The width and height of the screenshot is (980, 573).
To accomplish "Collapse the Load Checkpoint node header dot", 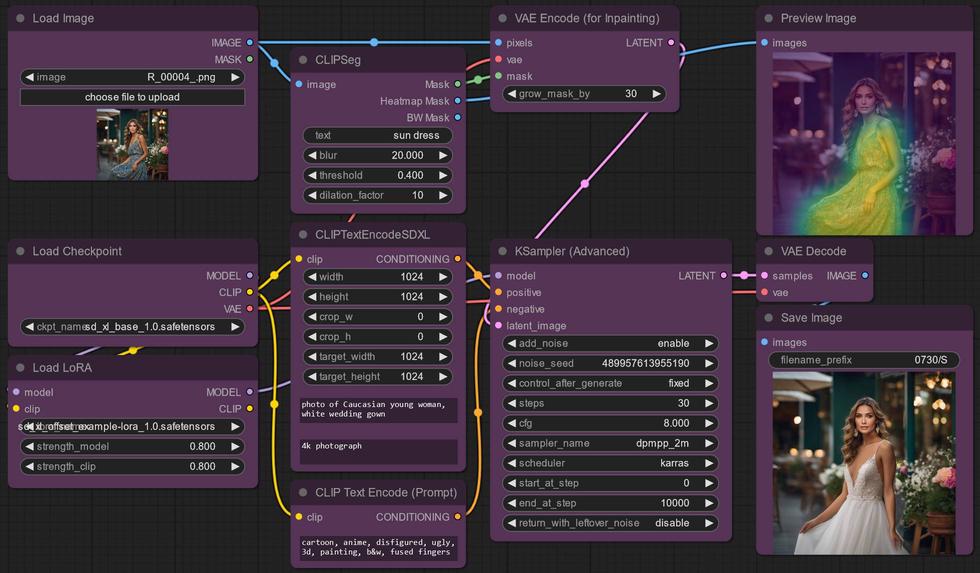I will 20,251.
